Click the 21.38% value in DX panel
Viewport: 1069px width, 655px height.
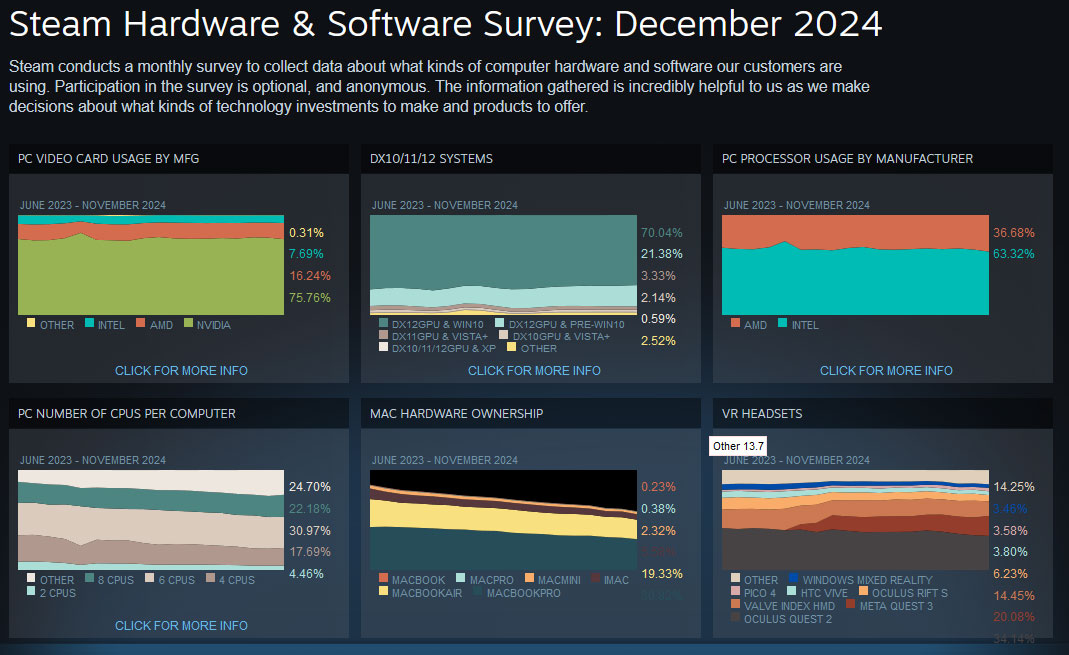coord(661,254)
